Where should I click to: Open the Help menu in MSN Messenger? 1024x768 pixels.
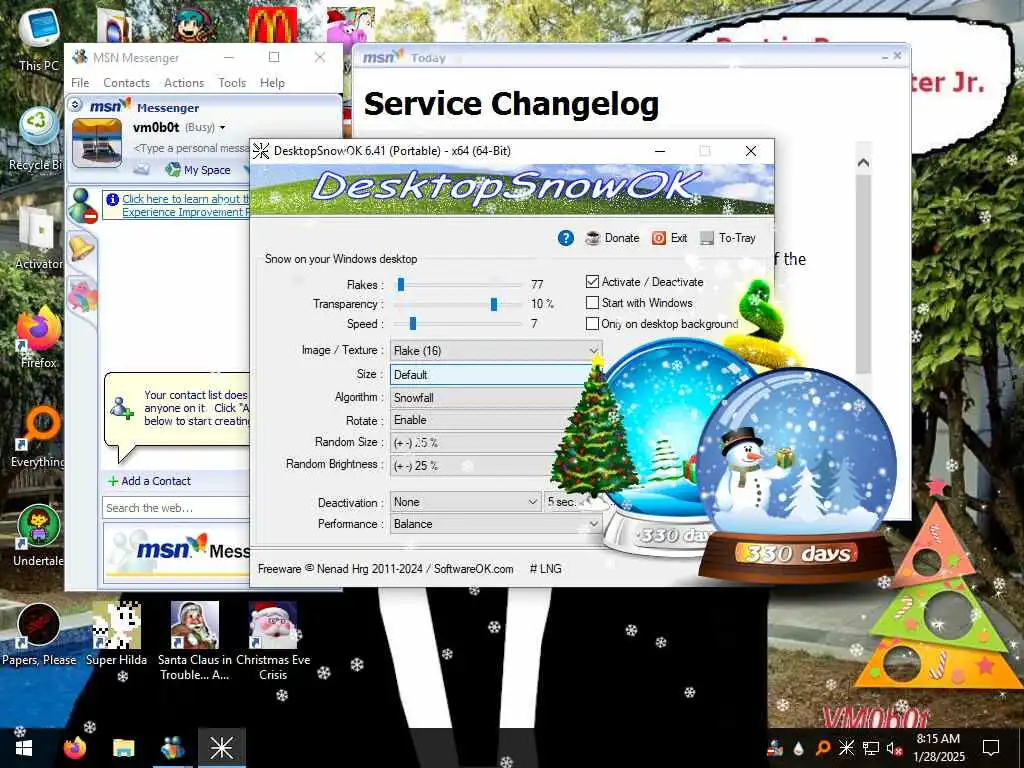point(272,83)
